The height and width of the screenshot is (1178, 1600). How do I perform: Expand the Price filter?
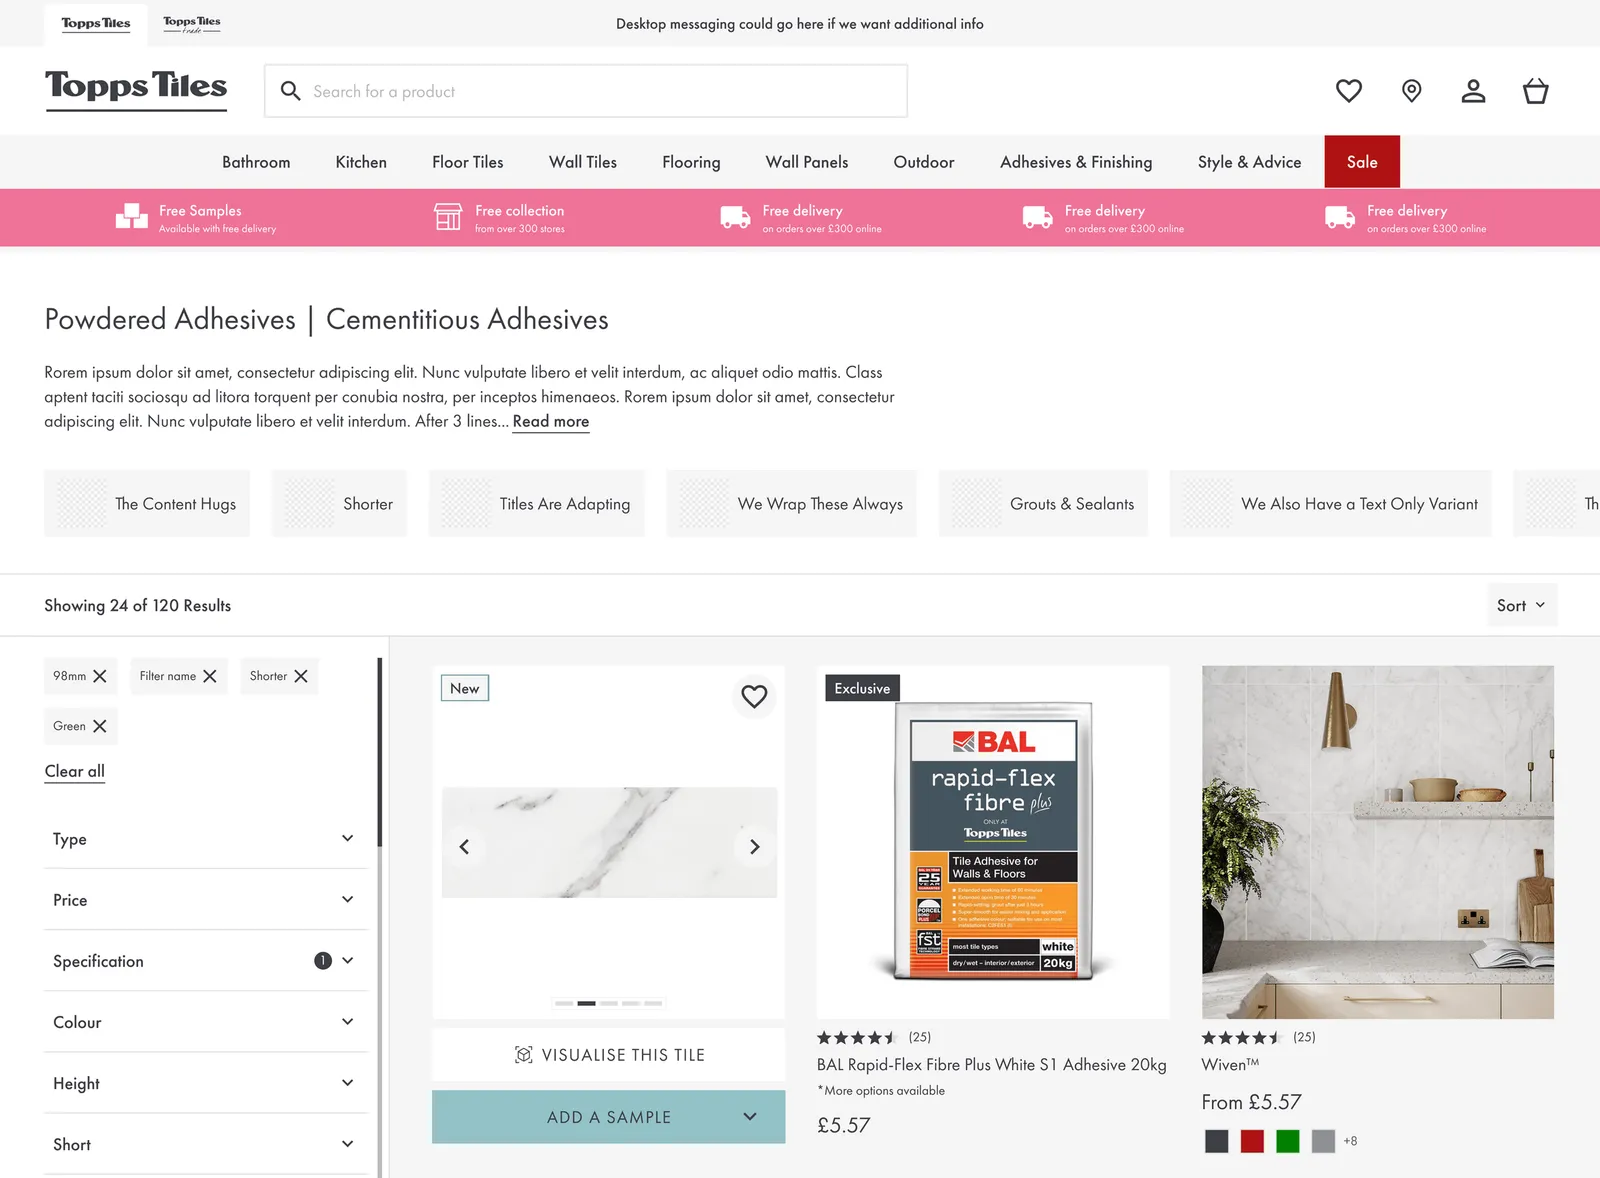[206, 900]
